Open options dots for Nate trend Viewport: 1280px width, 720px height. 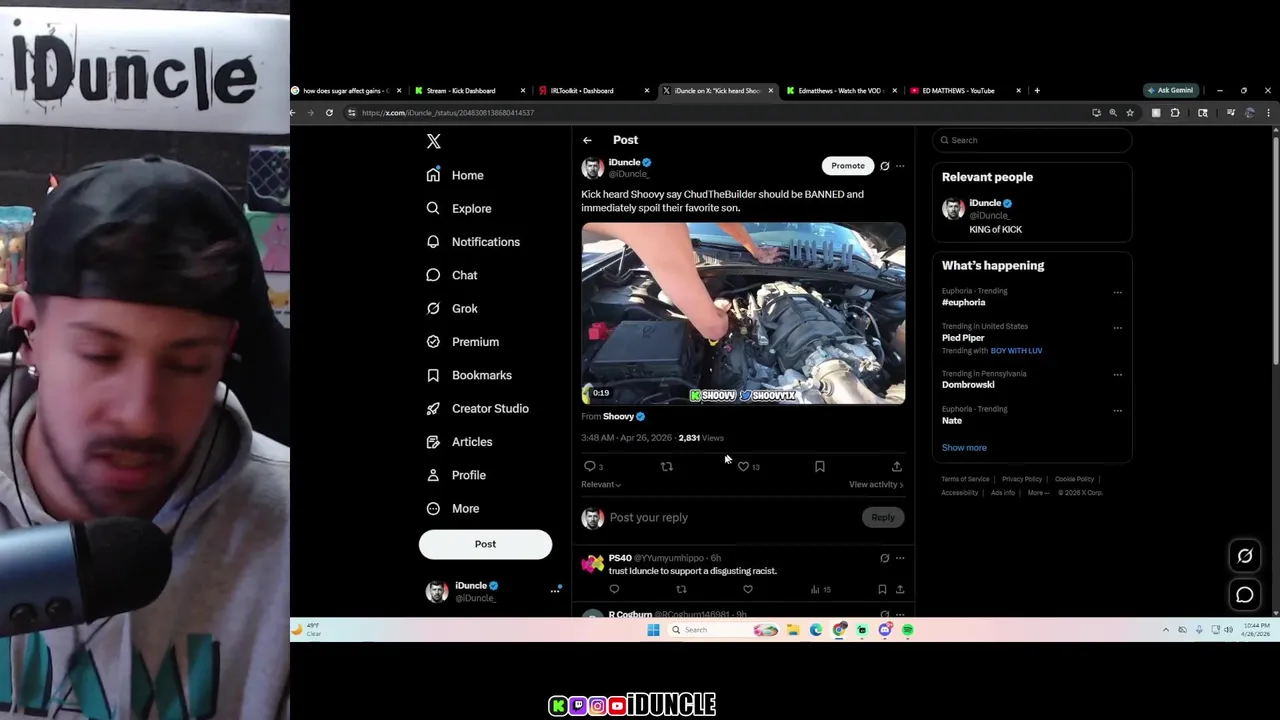coord(1117,411)
